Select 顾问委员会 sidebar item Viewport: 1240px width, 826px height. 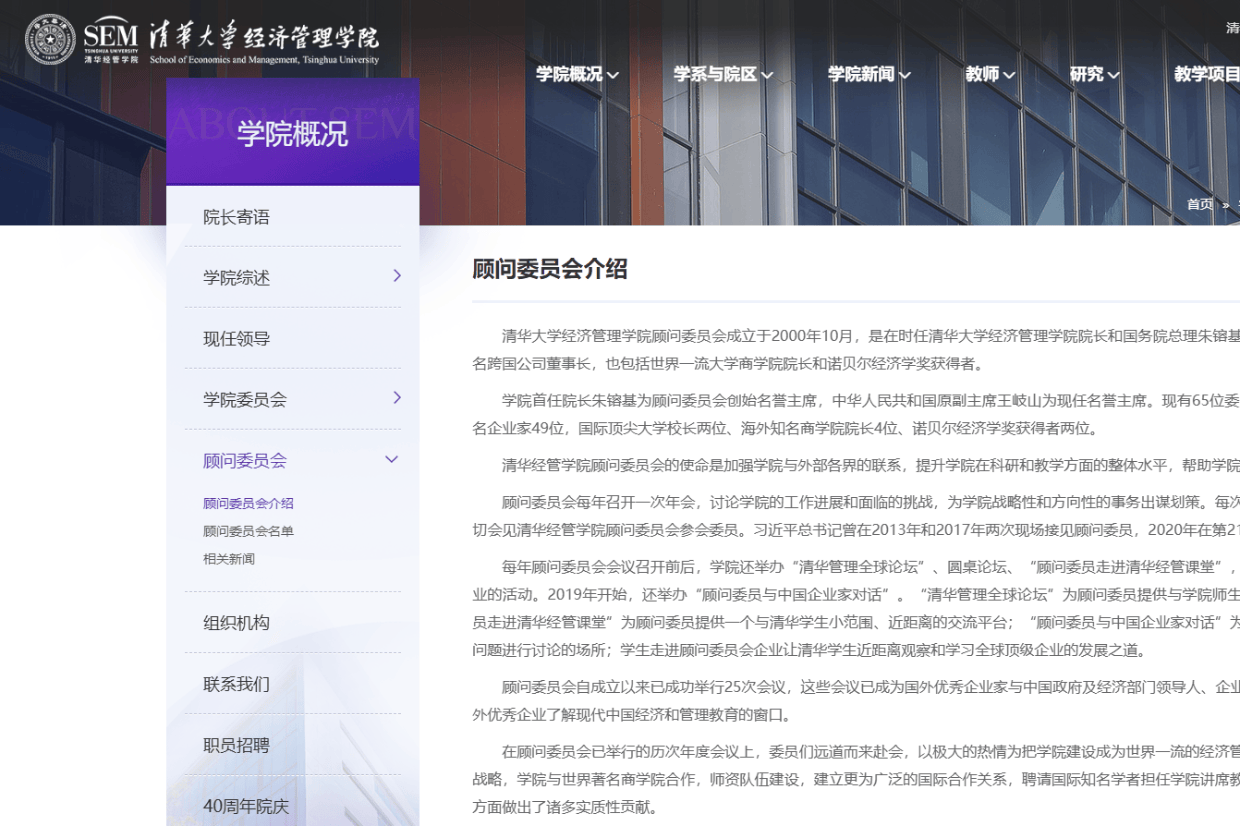[245, 460]
